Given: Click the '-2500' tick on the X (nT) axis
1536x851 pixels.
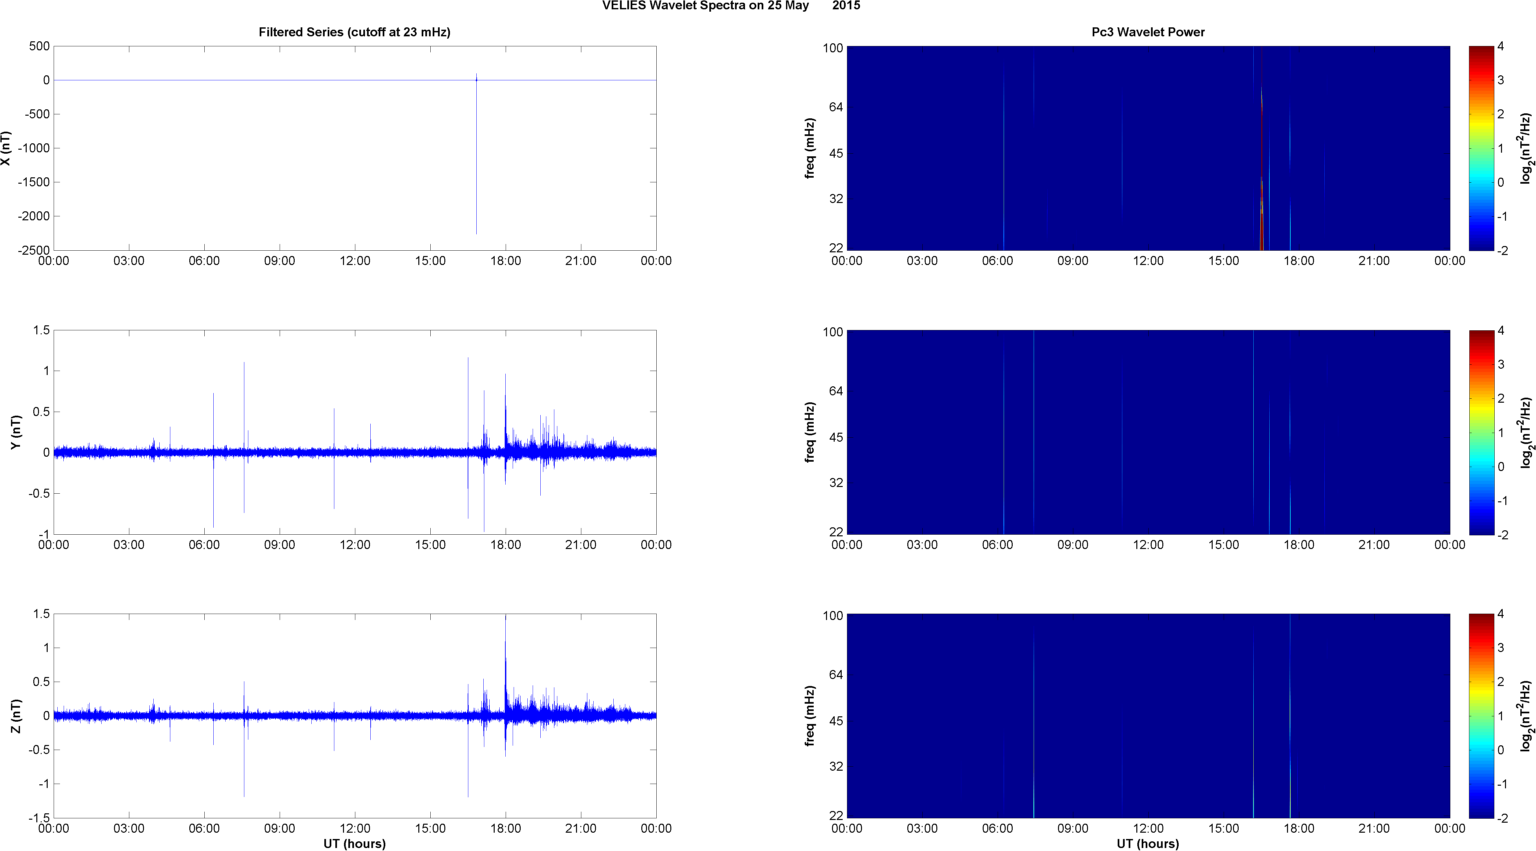Looking at the screenshot, I should (x=33, y=250).
